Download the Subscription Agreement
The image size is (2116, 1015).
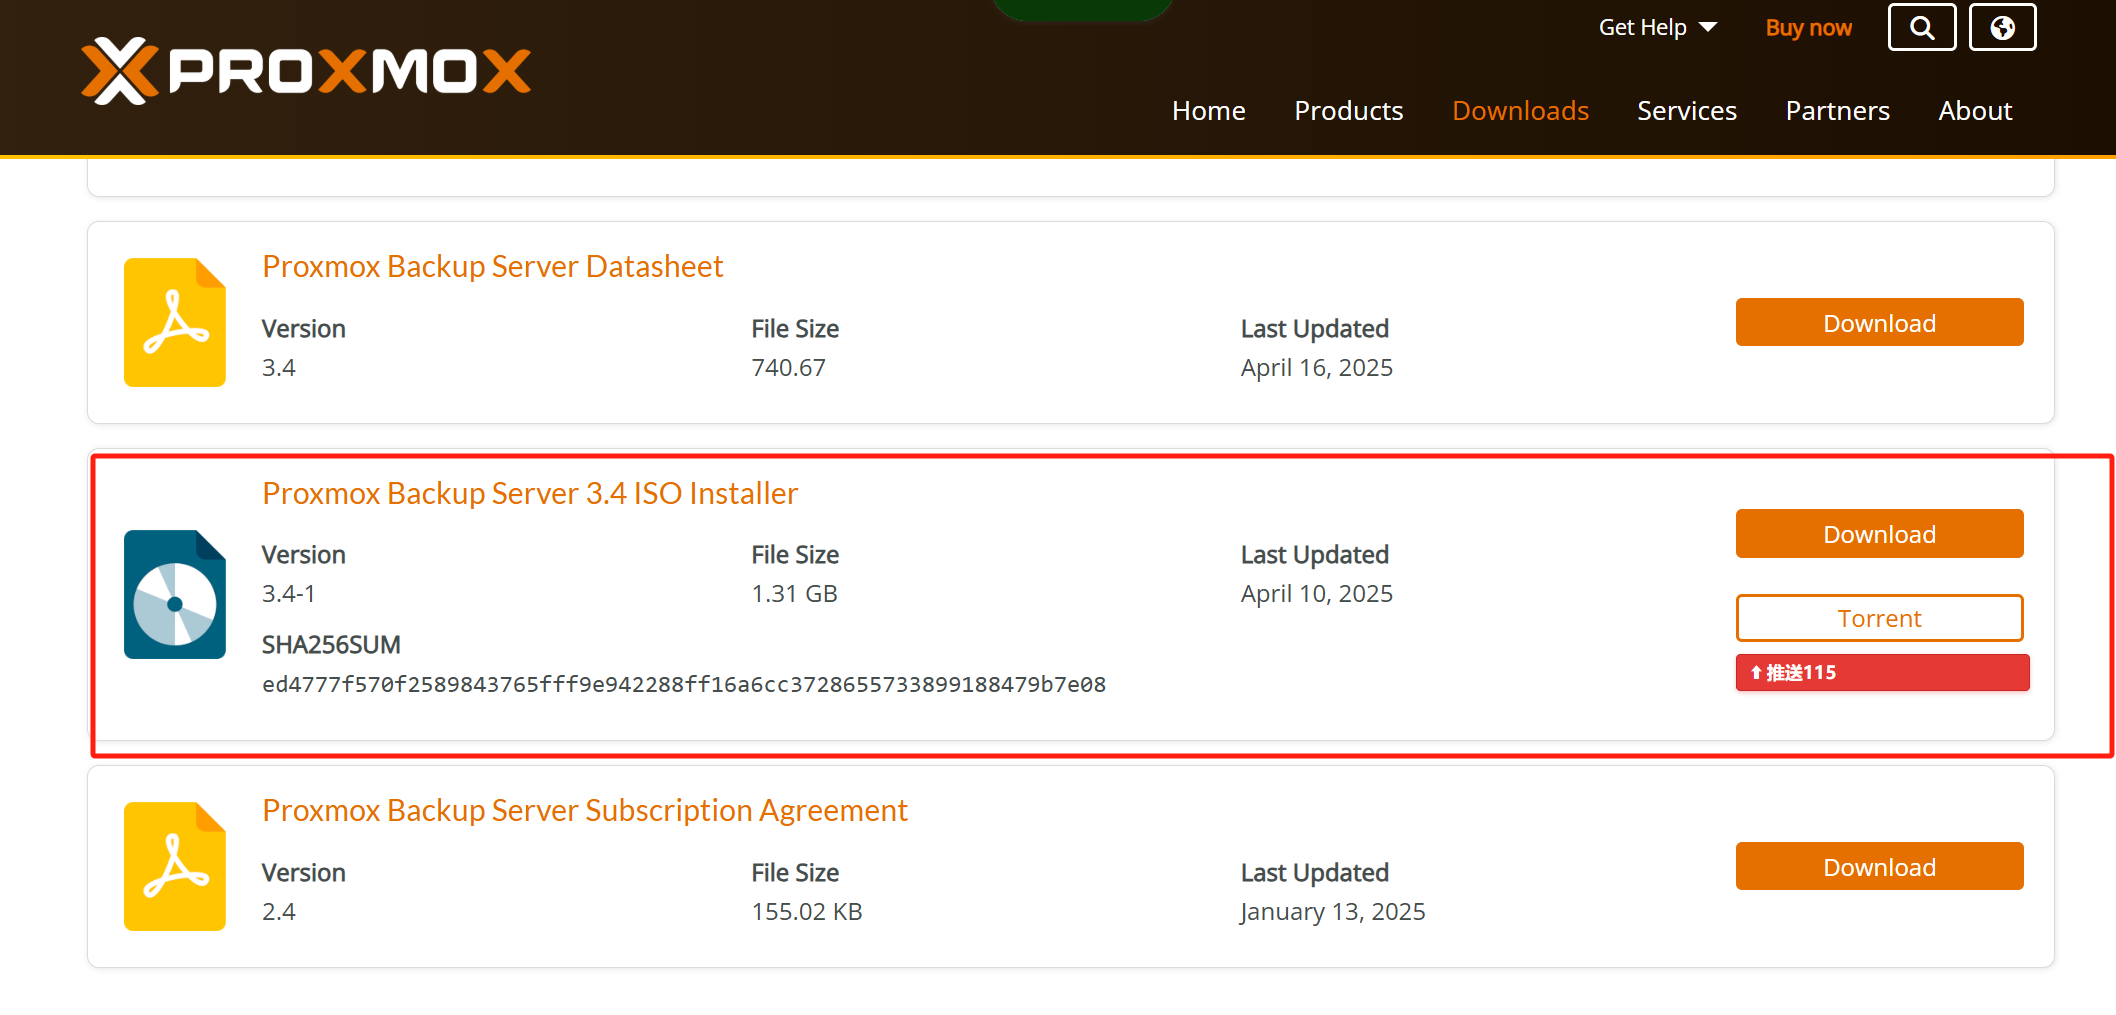point(1879,866)
